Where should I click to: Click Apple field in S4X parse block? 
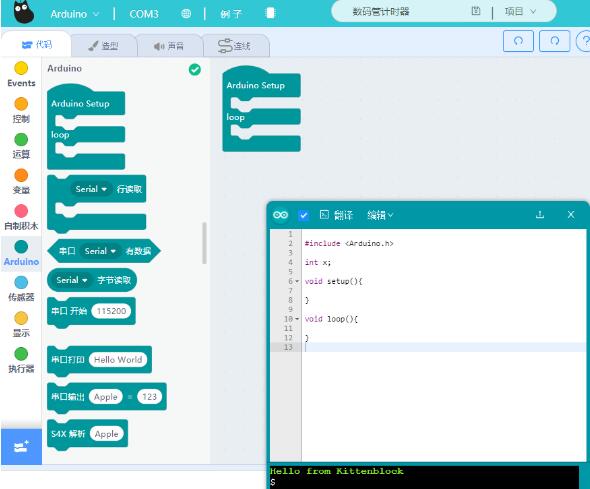coord(106,434)
